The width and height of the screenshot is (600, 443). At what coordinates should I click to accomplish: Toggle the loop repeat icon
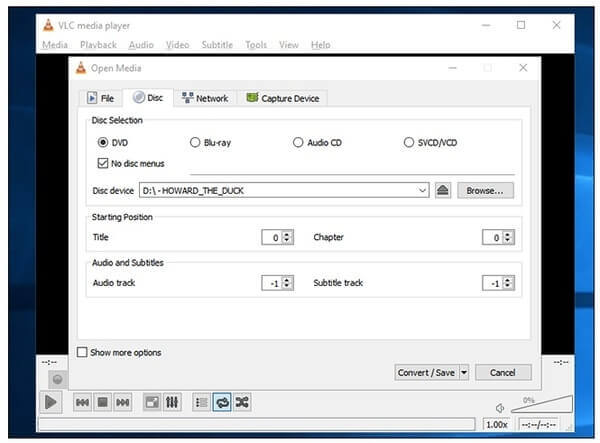tap(222, 402)
